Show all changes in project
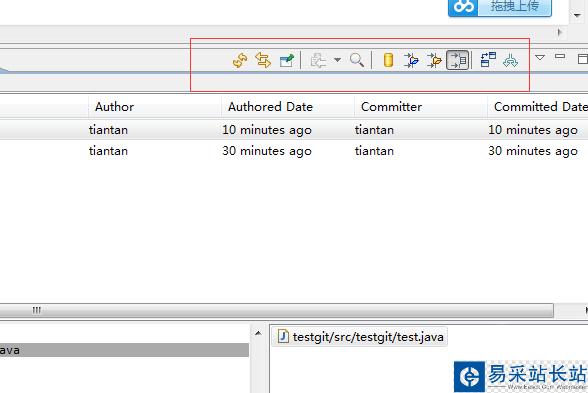The height and width of the screenshot is (393, 588). 411,60
